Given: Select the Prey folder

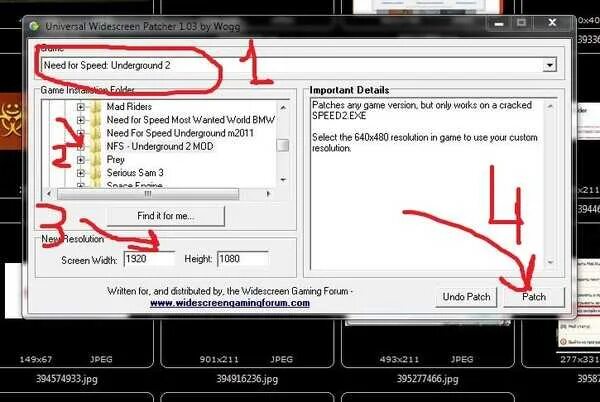Looking at the screenshot, I should (116, 160).
